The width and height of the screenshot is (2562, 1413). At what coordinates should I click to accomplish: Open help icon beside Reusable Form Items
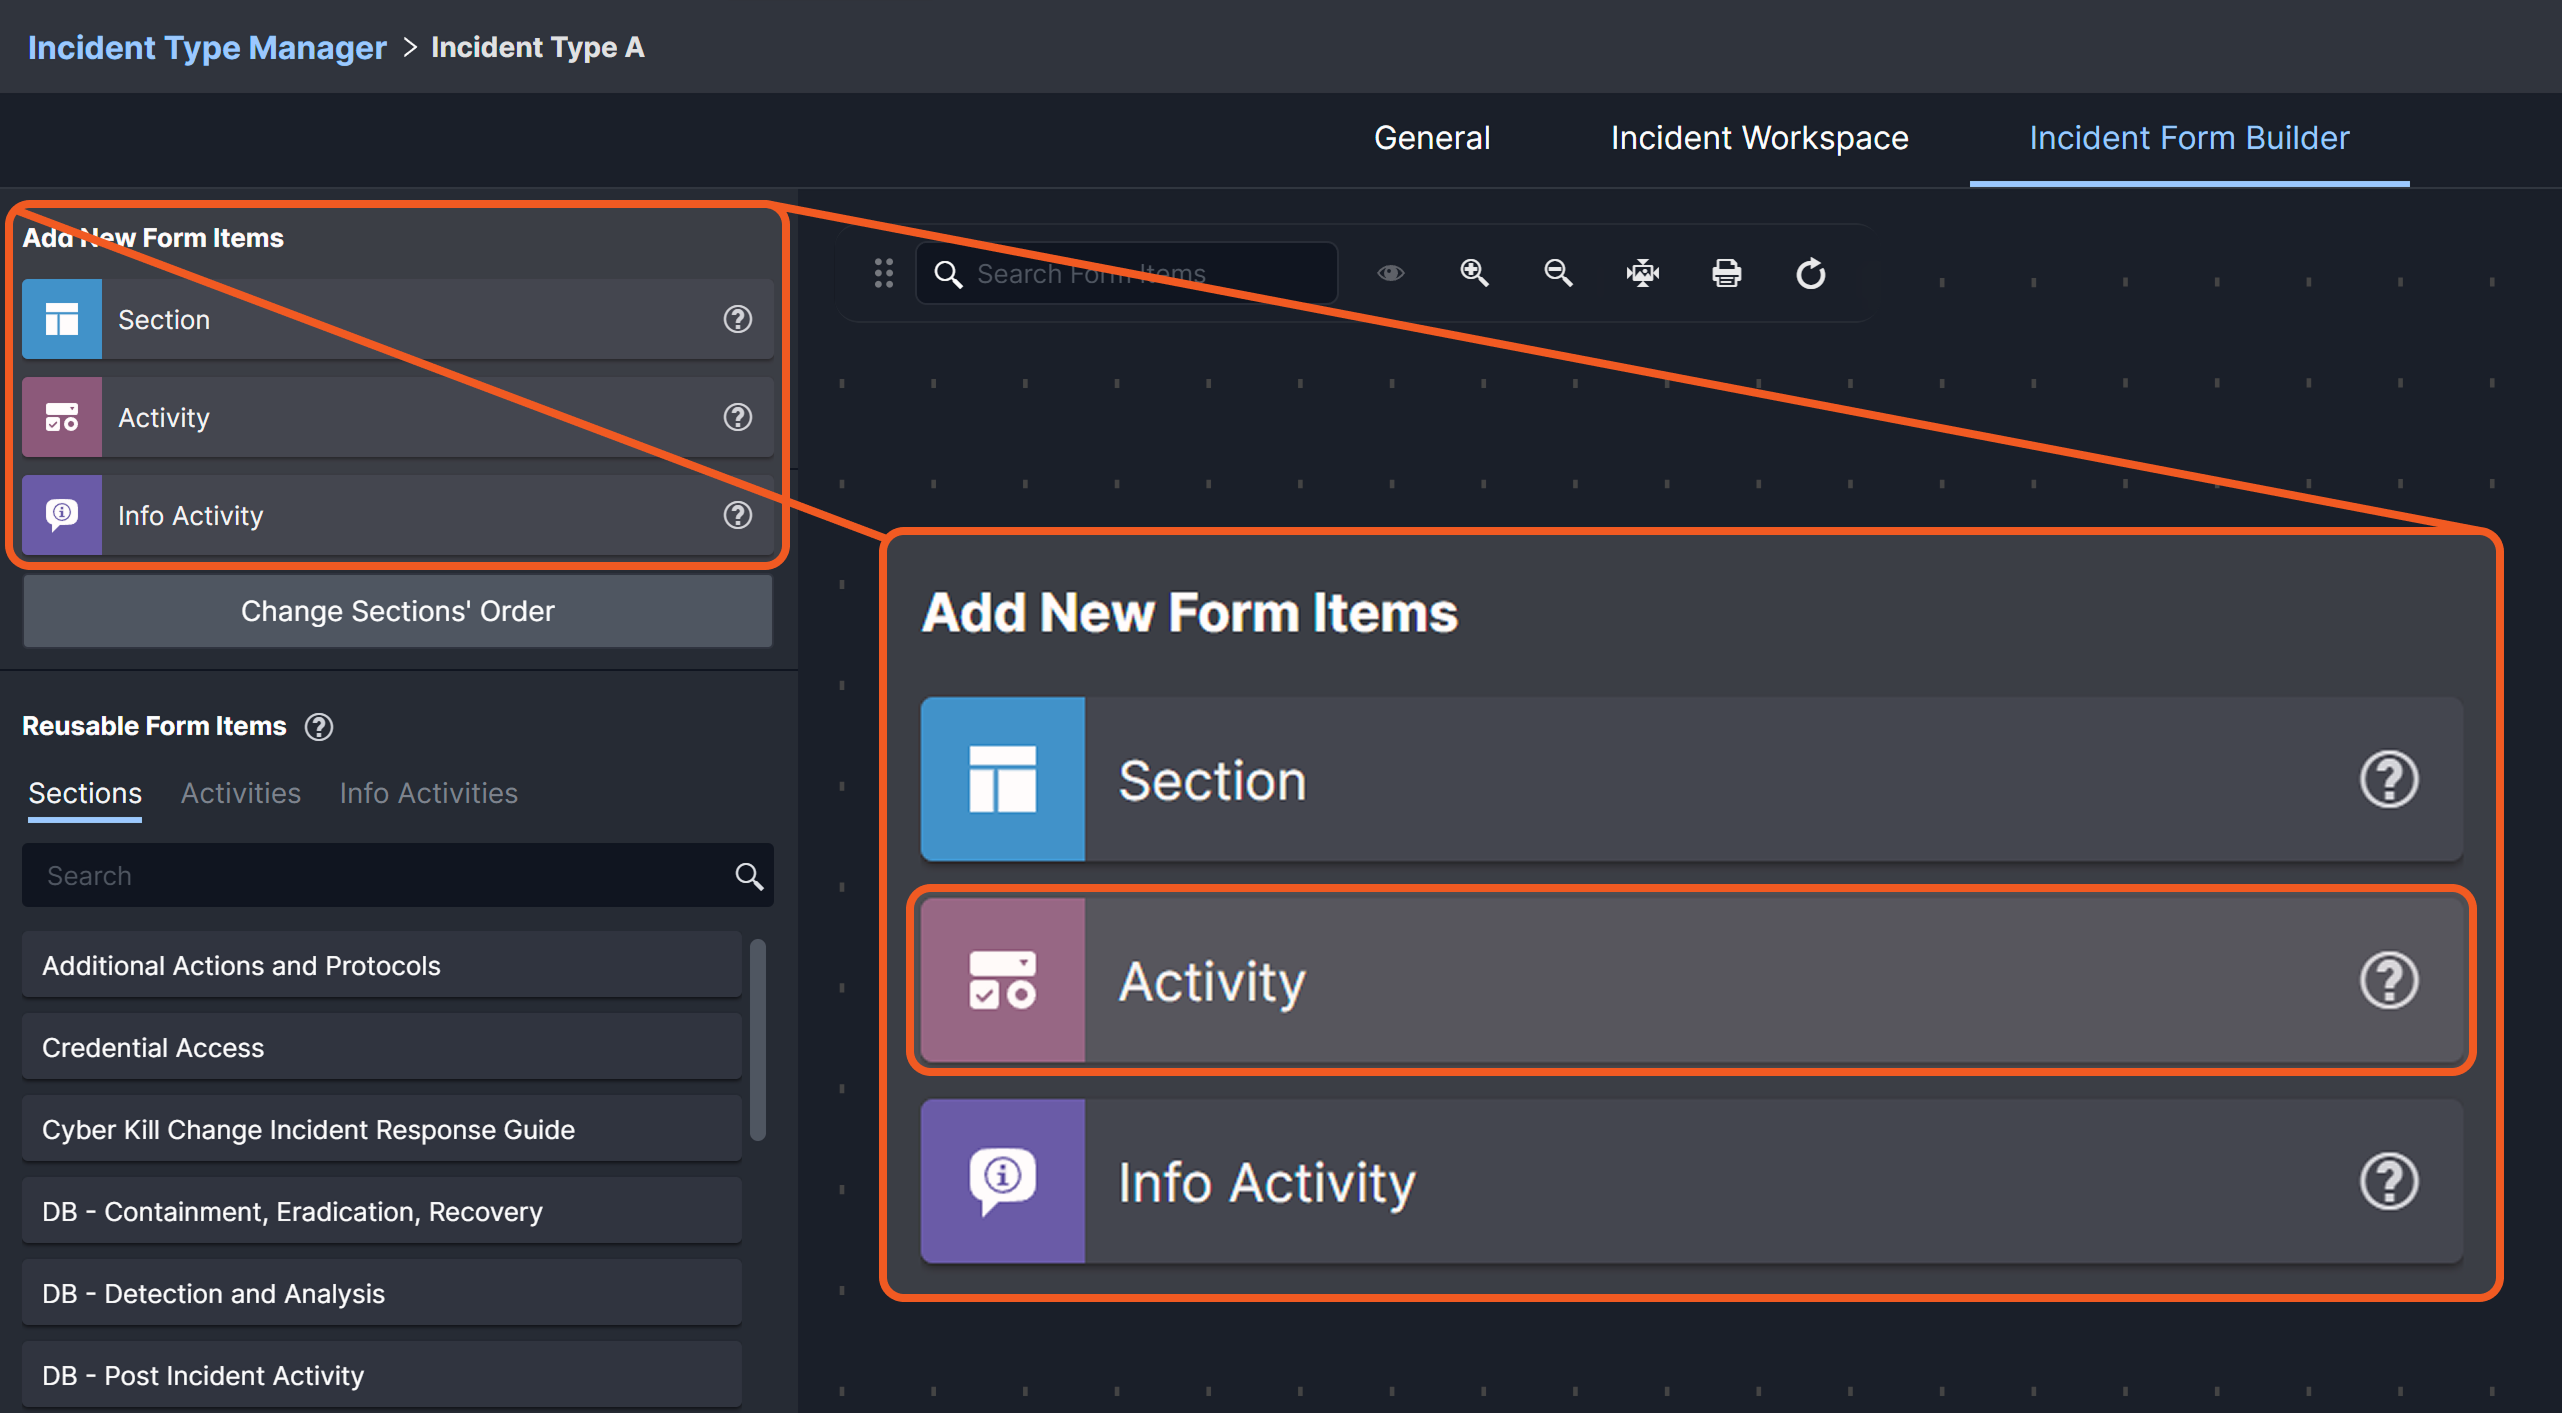319,727
